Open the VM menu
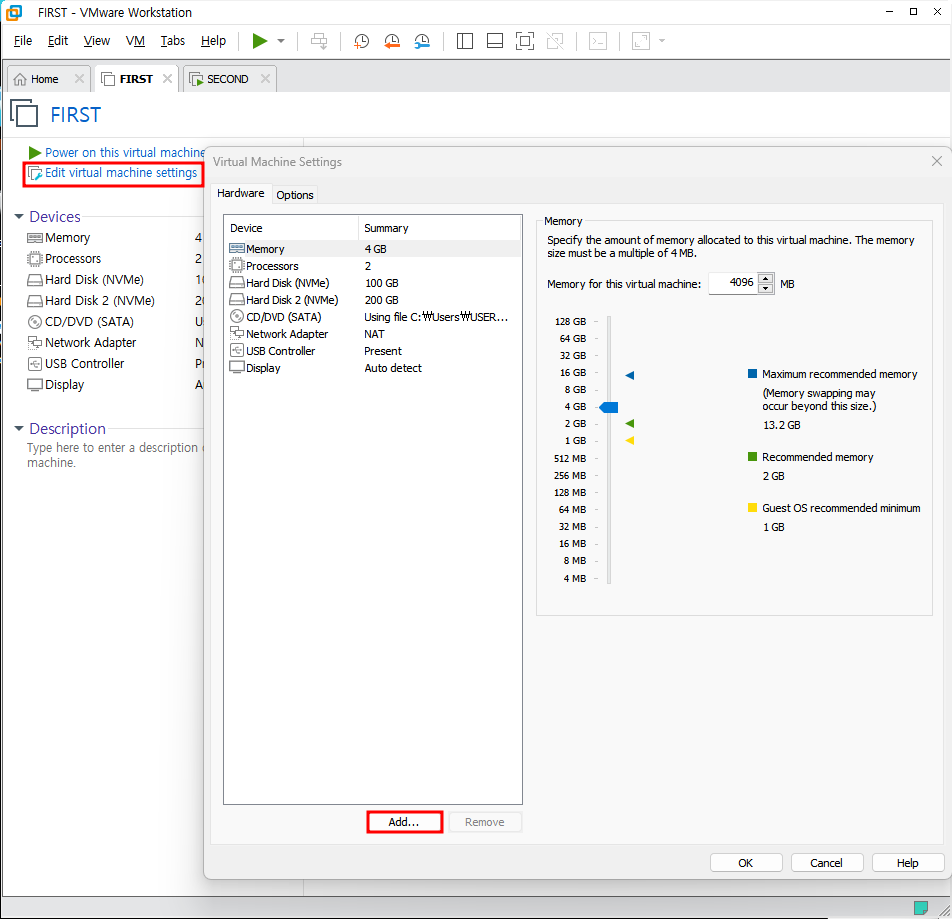This screenshot has height=919, width=952. (135, 41)
